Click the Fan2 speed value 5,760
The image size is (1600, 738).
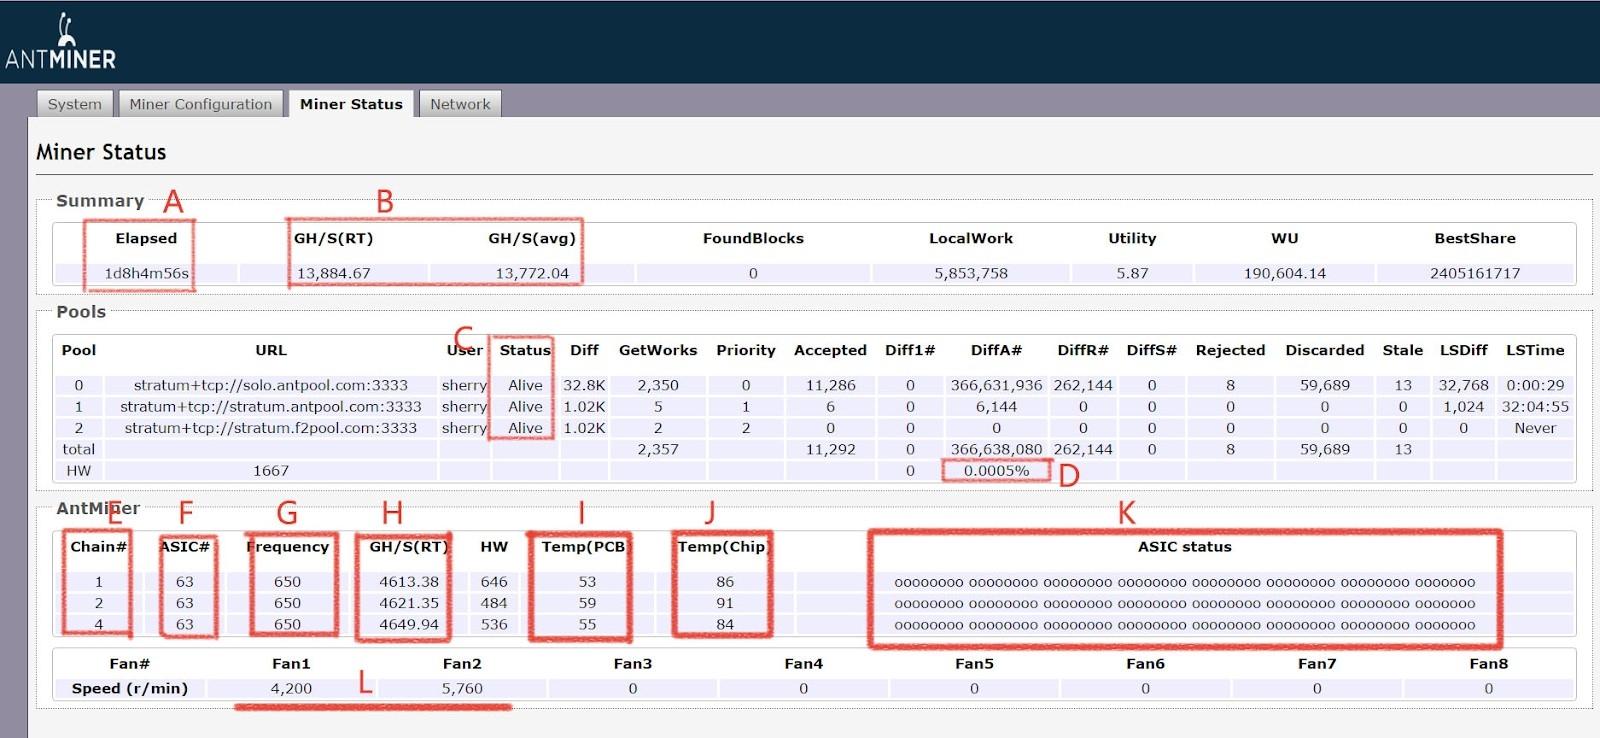coord(462,689)
